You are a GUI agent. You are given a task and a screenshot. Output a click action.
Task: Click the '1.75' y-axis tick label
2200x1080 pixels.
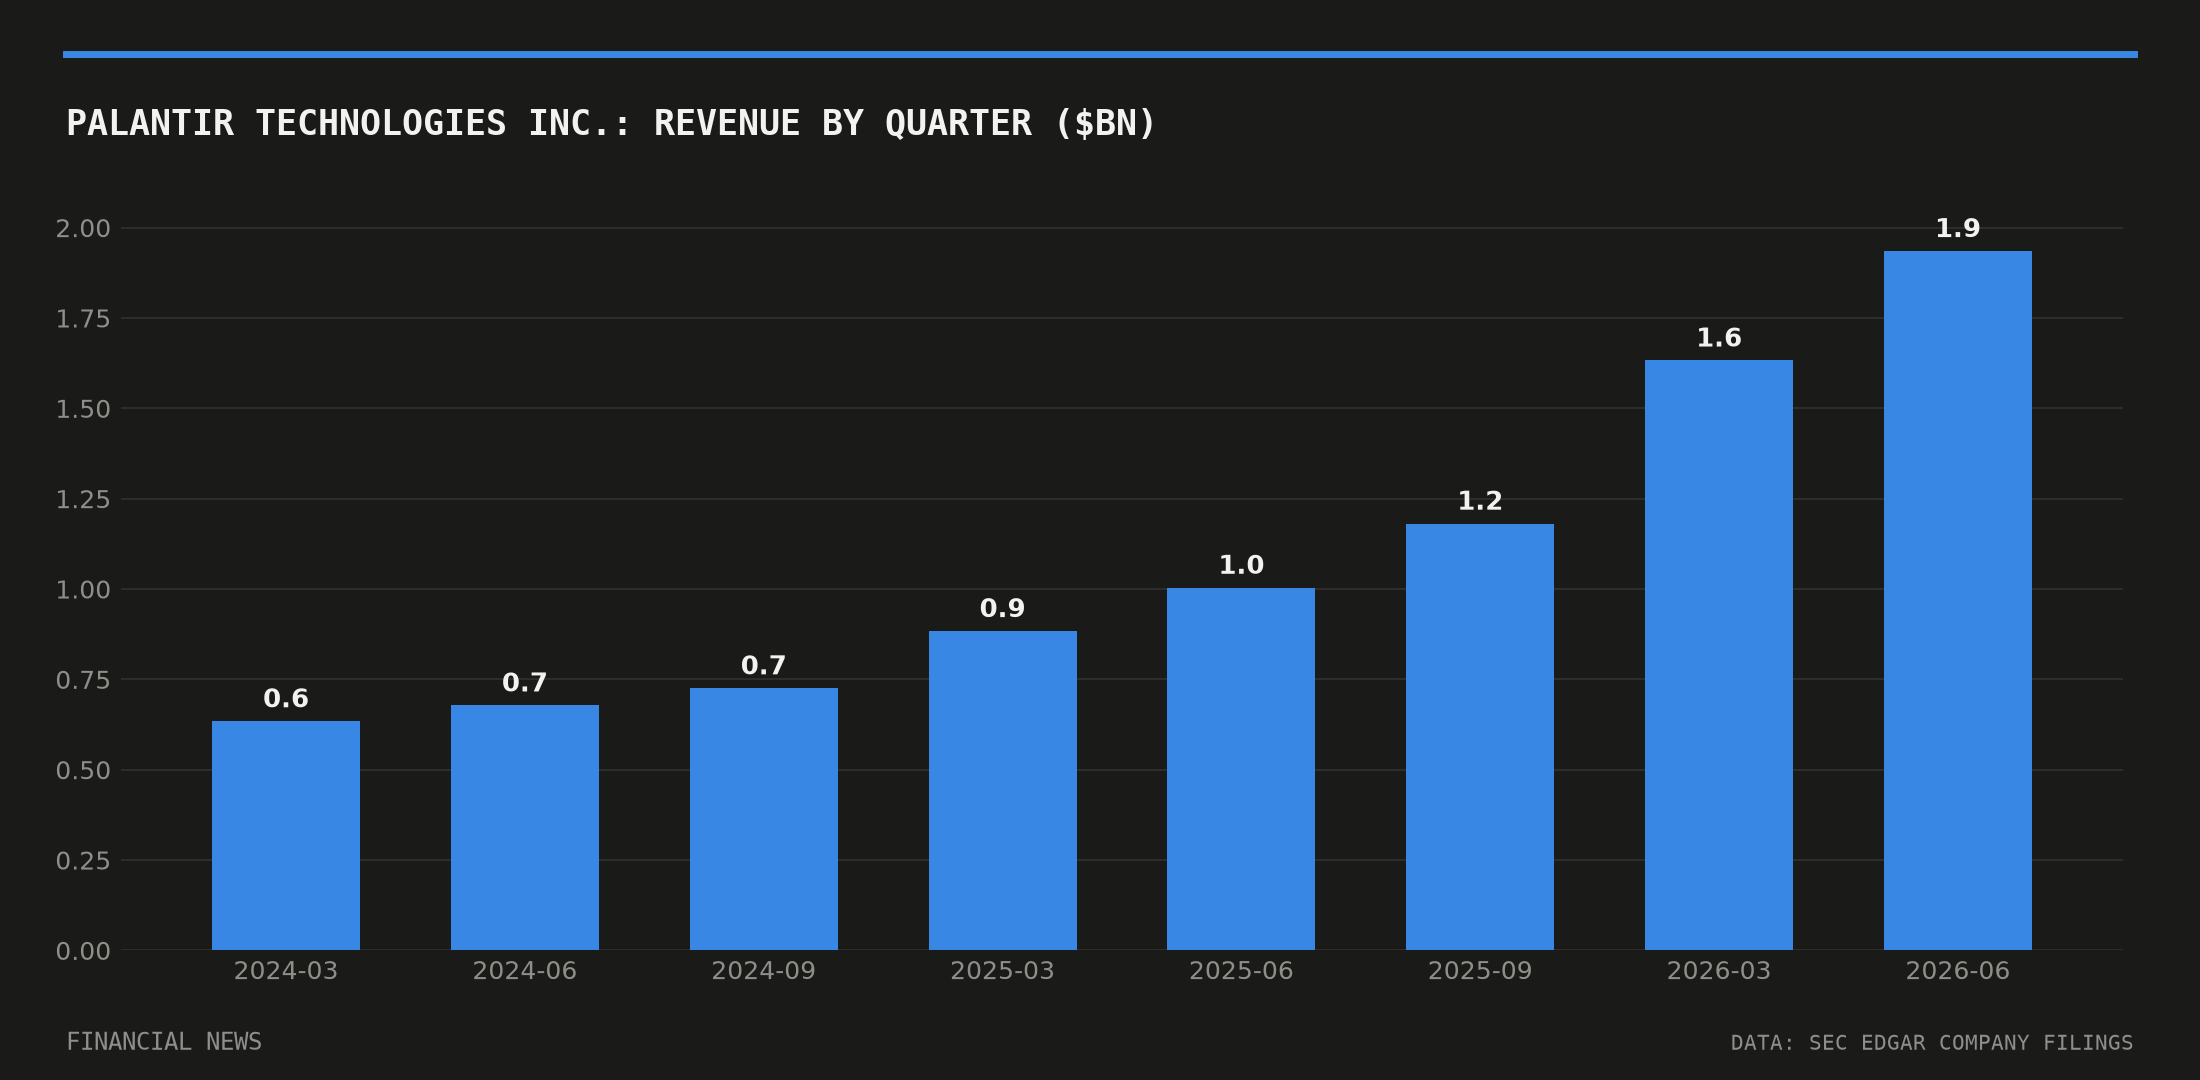pyautogui.click(x=83, y=319)
